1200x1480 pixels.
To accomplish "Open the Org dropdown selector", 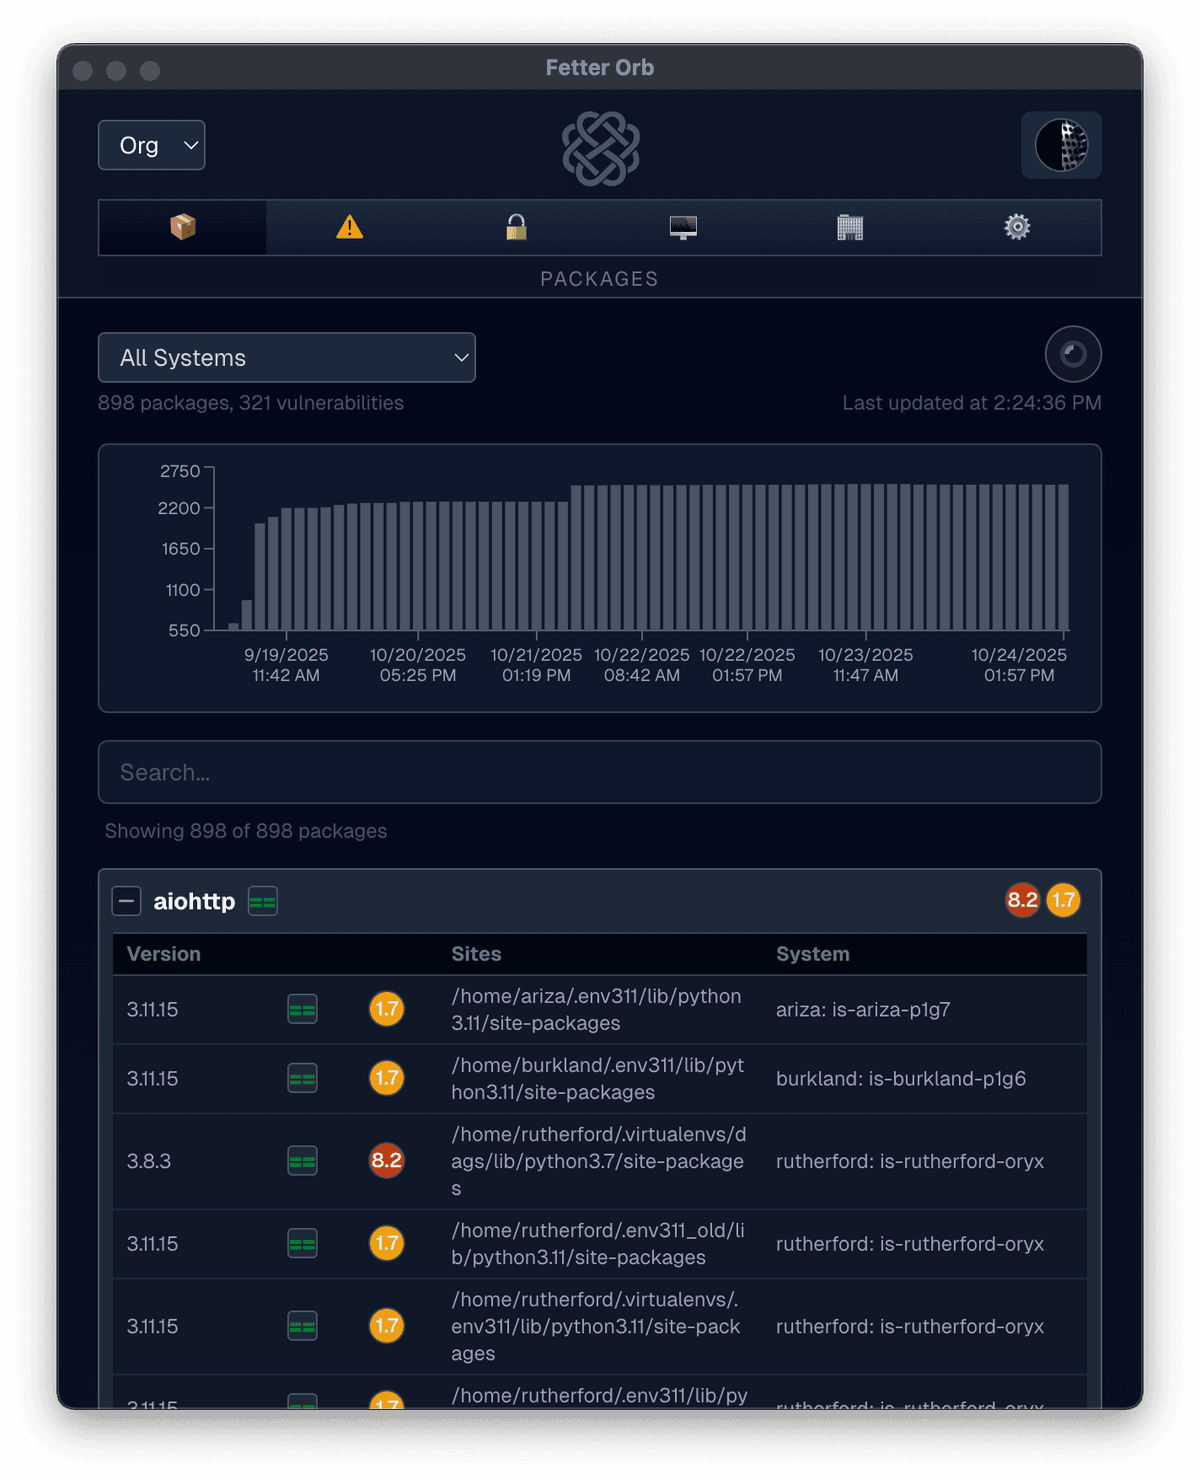I will pyautogui.click(x=152, y=146).
